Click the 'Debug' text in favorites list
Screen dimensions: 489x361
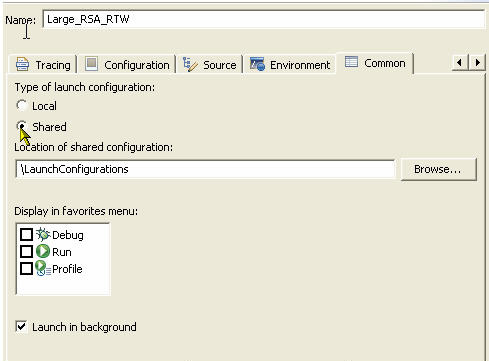(68, 235)
